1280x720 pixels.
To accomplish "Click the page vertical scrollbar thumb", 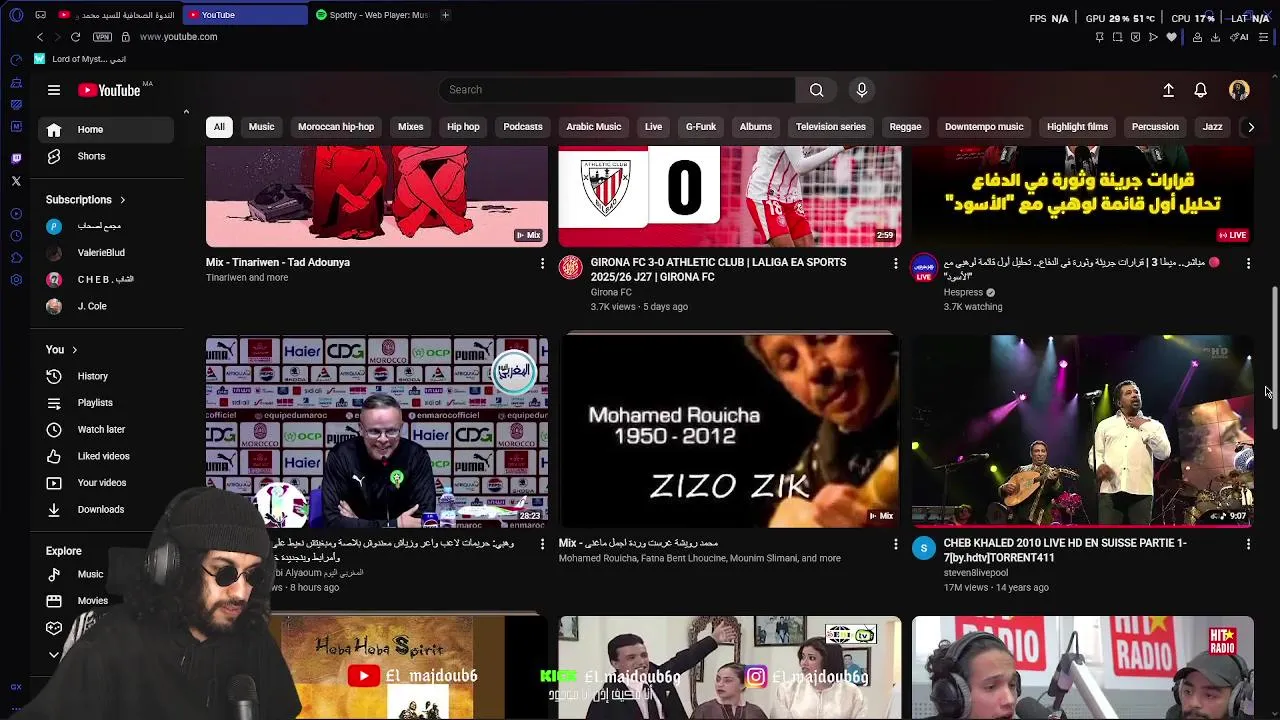I will [x=1274, y=360].
